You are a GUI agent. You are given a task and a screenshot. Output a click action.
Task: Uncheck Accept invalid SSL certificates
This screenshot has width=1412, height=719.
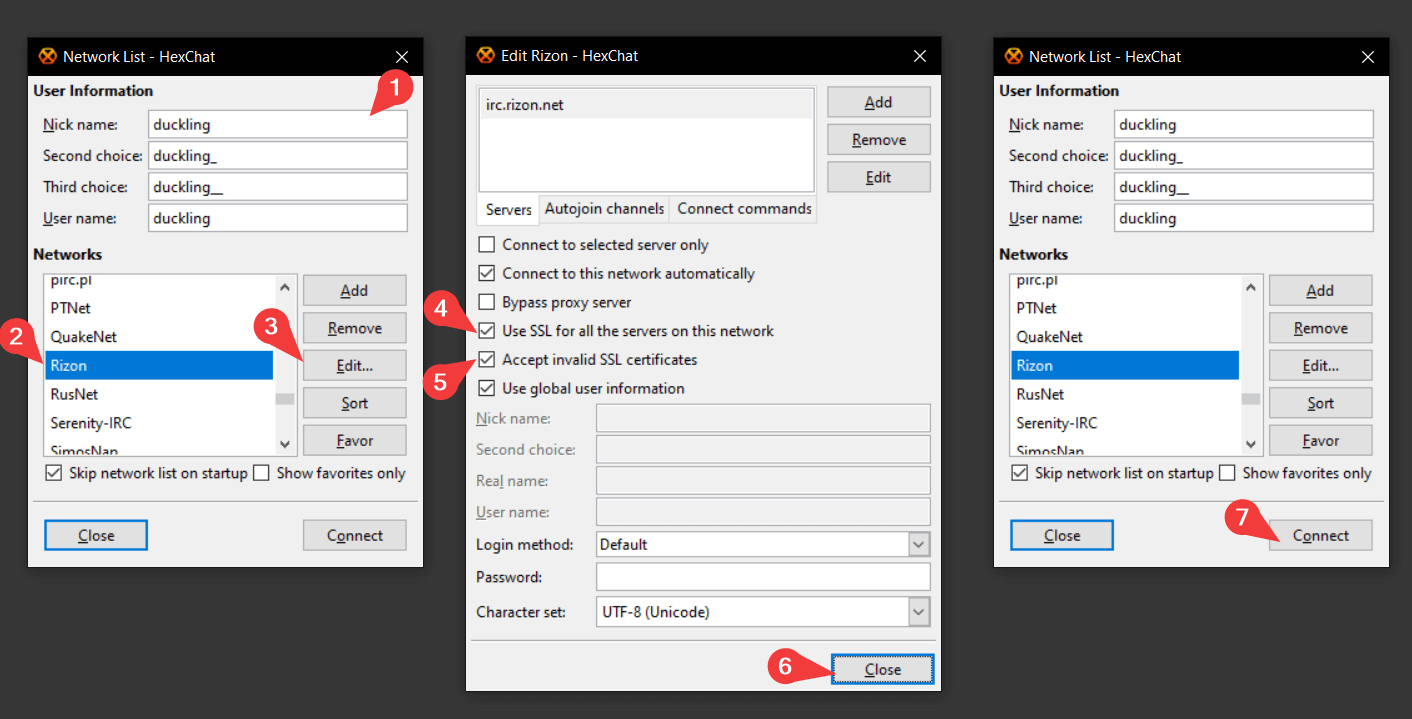click(487, 359)
